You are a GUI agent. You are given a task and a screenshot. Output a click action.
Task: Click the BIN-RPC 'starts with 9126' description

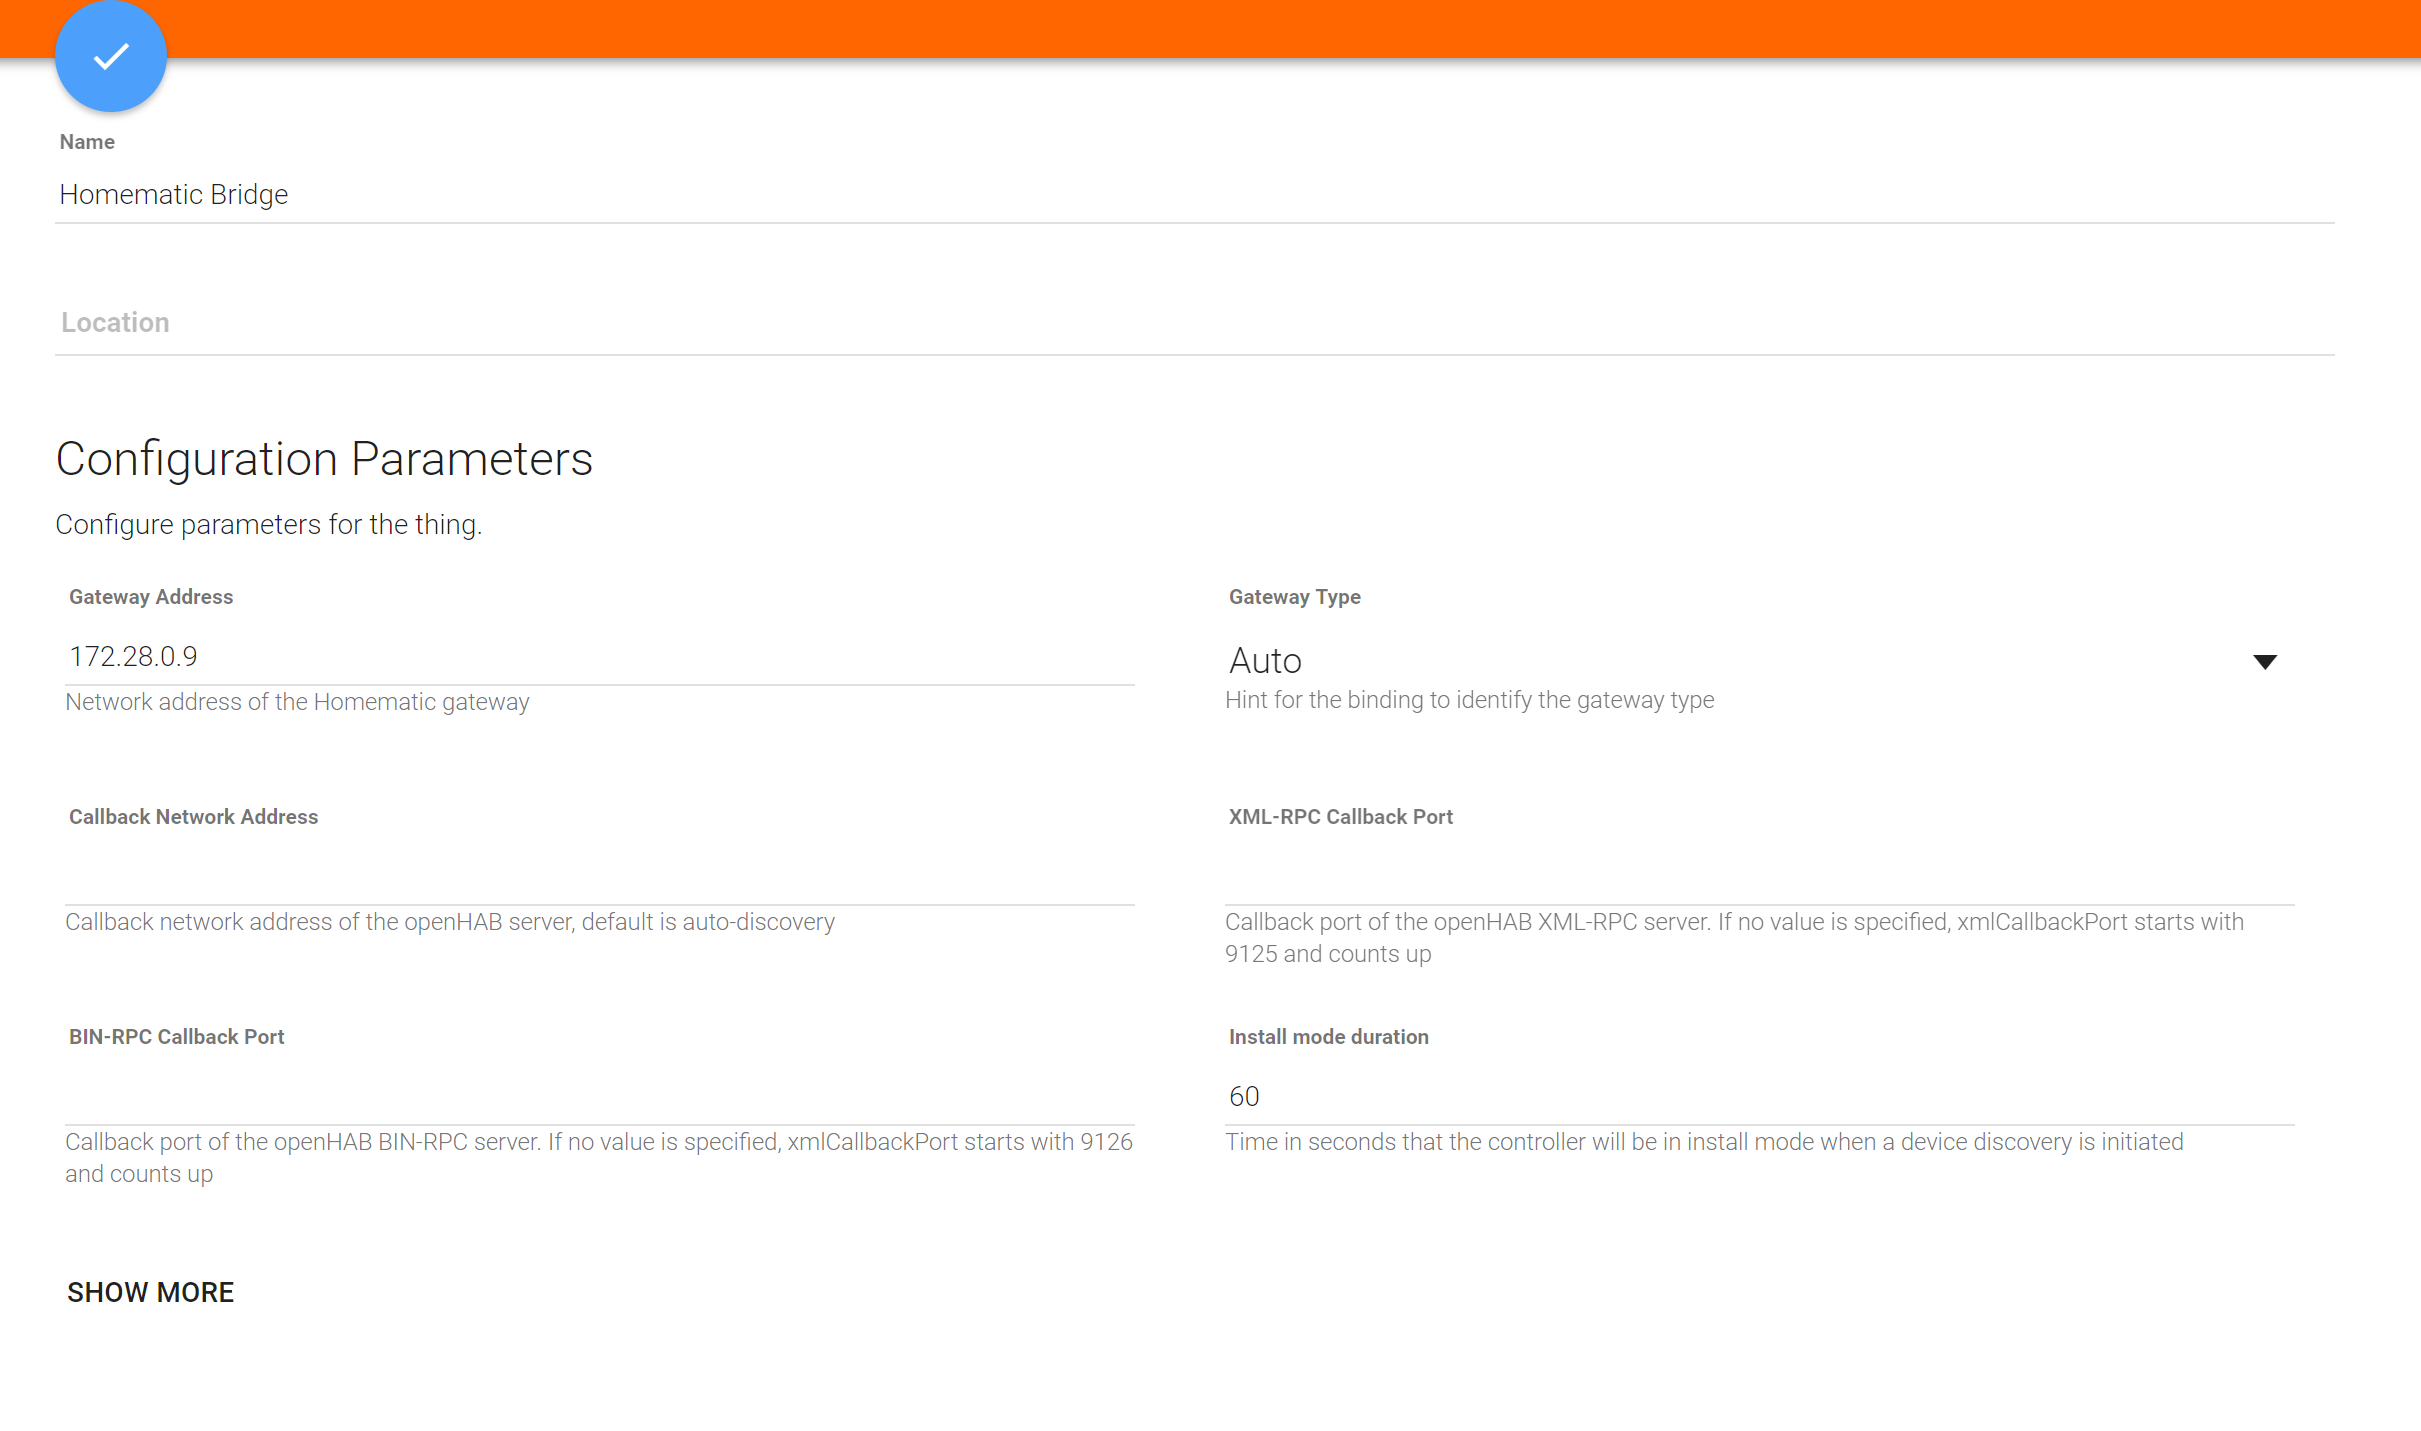pyautogui.click(x=599, y=1158)
